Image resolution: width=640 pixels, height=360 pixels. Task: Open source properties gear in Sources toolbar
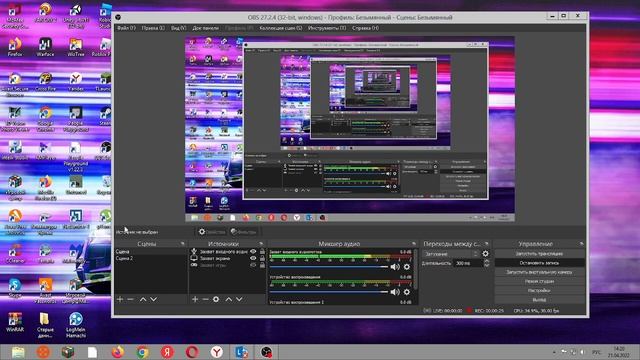[x=216, y=299]
